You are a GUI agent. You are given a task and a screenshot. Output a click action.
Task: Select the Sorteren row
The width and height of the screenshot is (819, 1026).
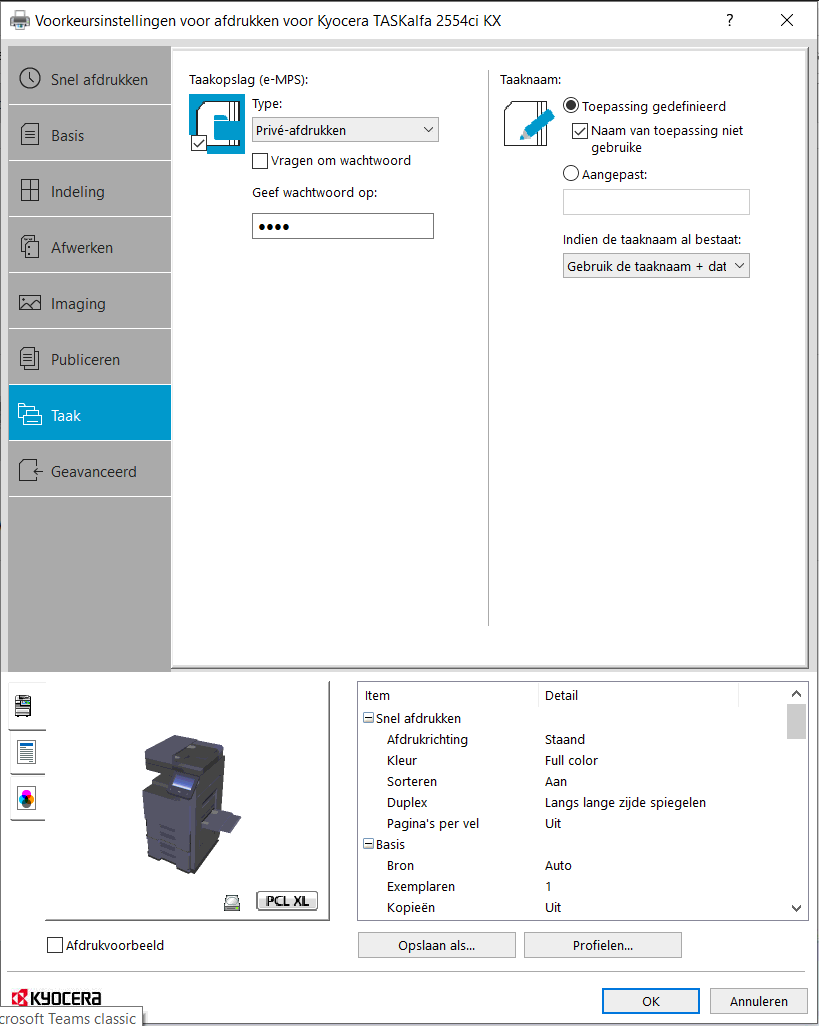[572, 781]
